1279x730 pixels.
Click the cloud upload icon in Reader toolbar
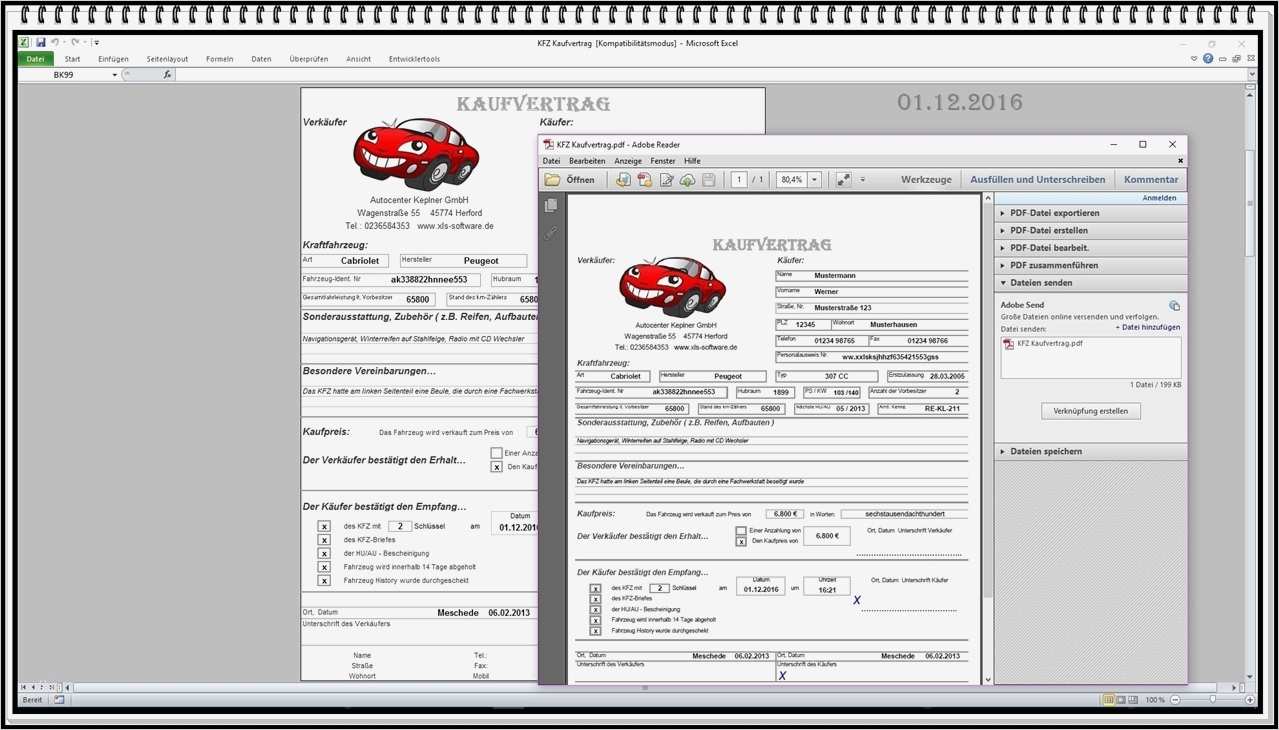click(x=687, y=180)
